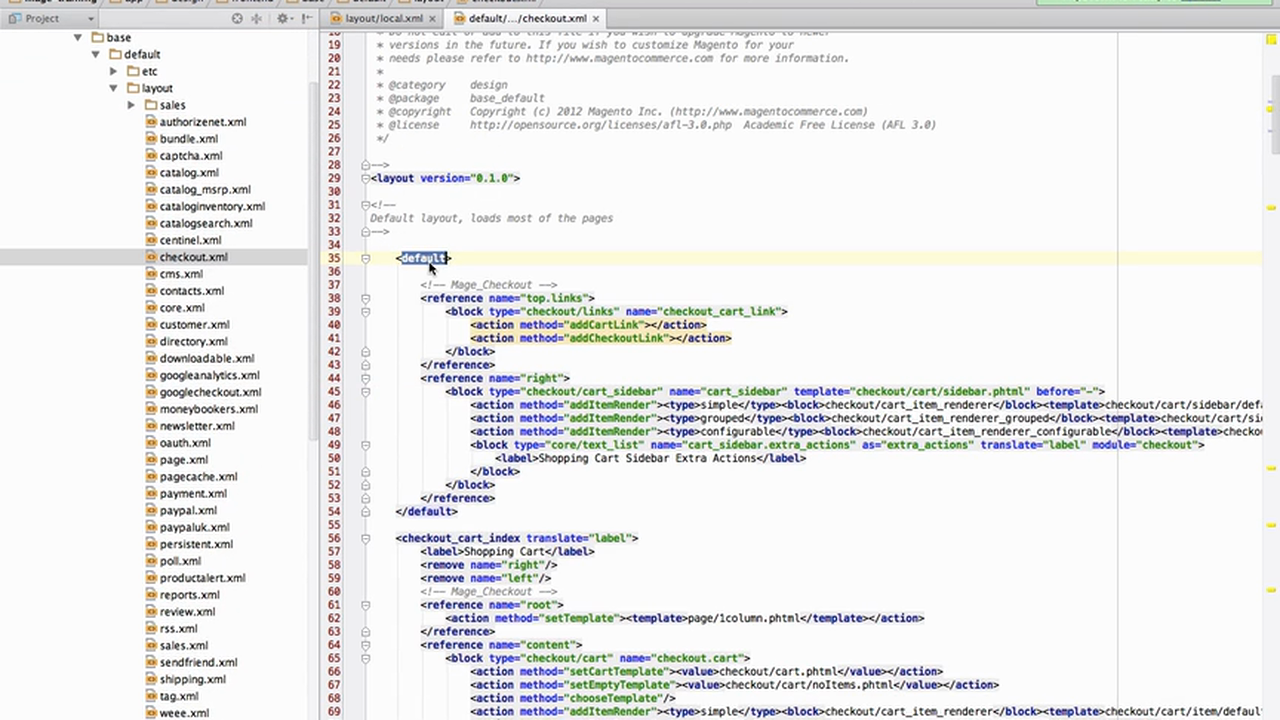Select the scroll-to-source crosshair icon
The image size is (1280, 720).
click(x=237, y=18)
